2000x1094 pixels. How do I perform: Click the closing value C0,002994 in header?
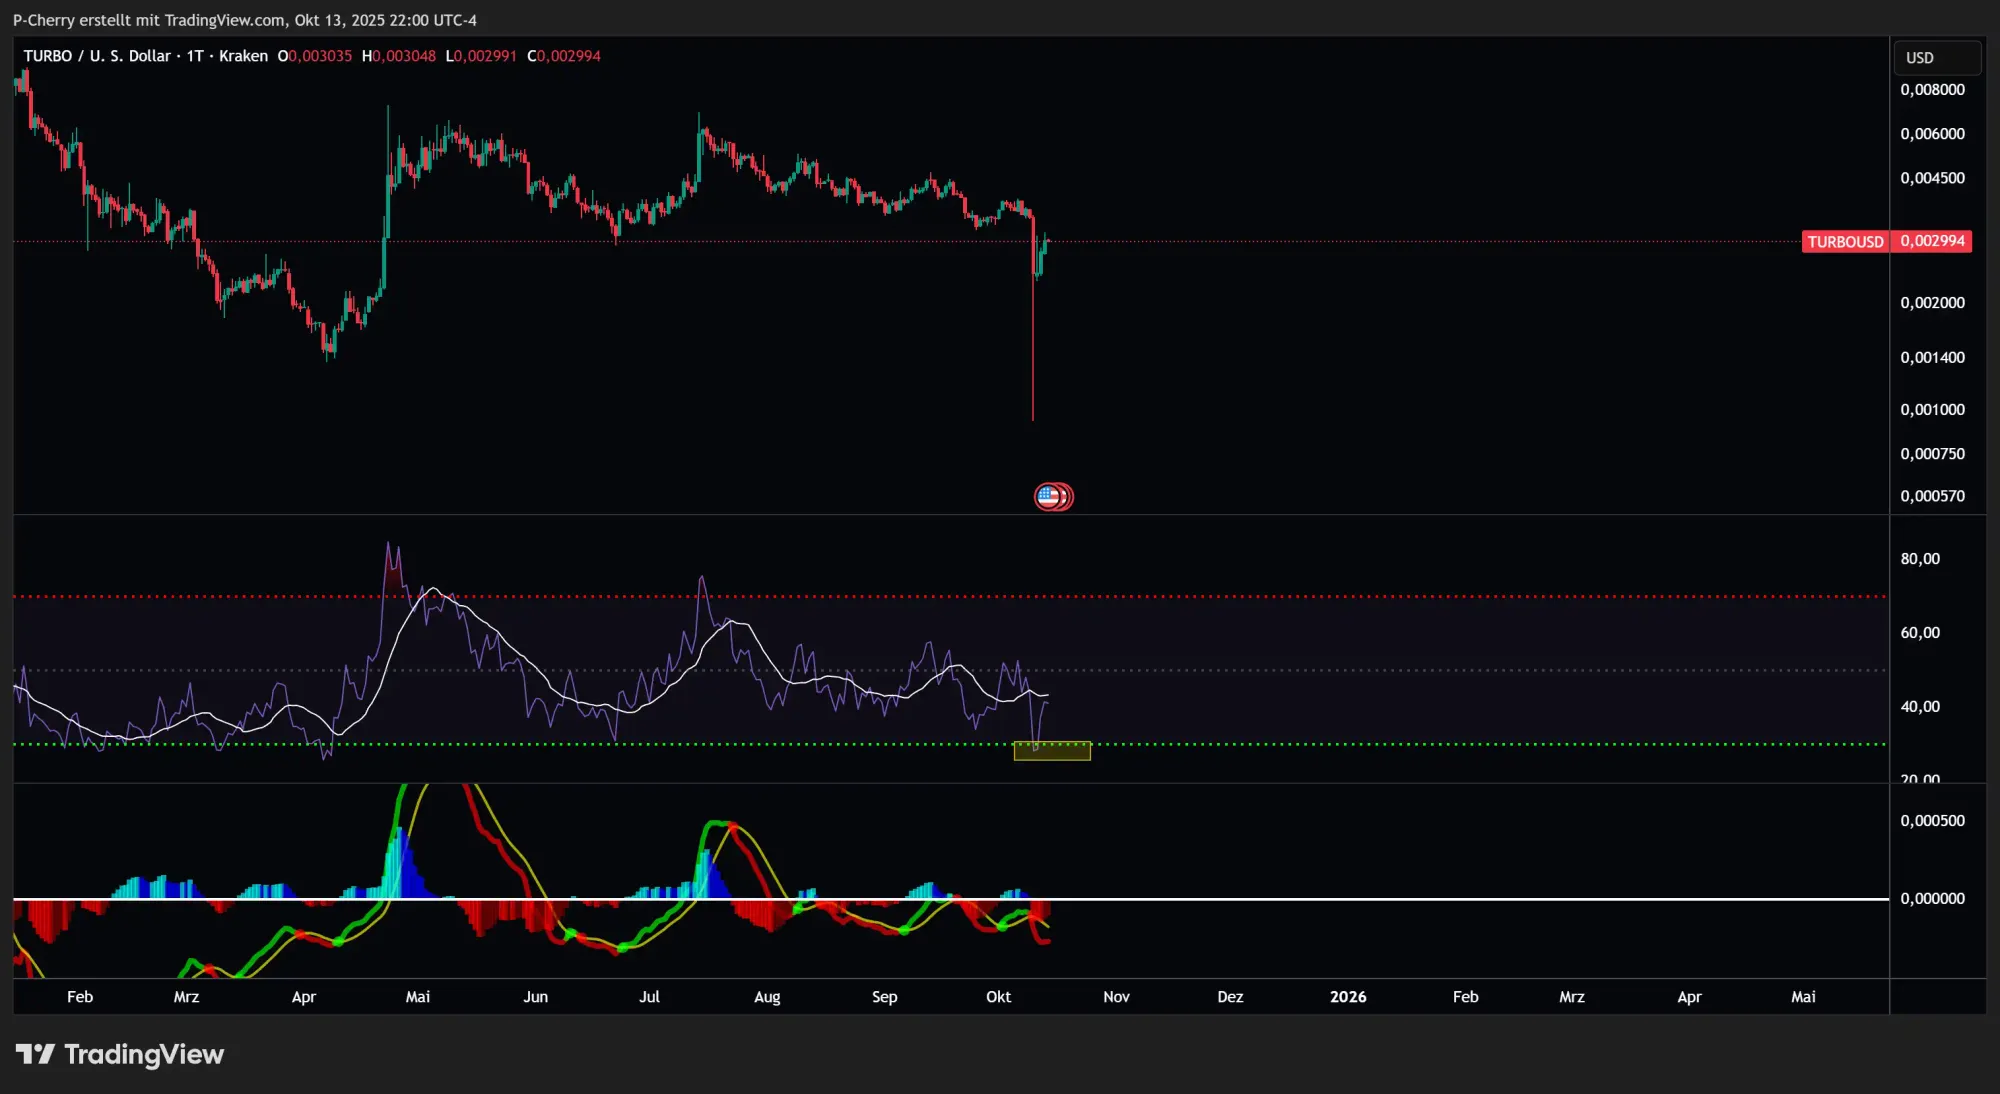[x=564, y=56]
